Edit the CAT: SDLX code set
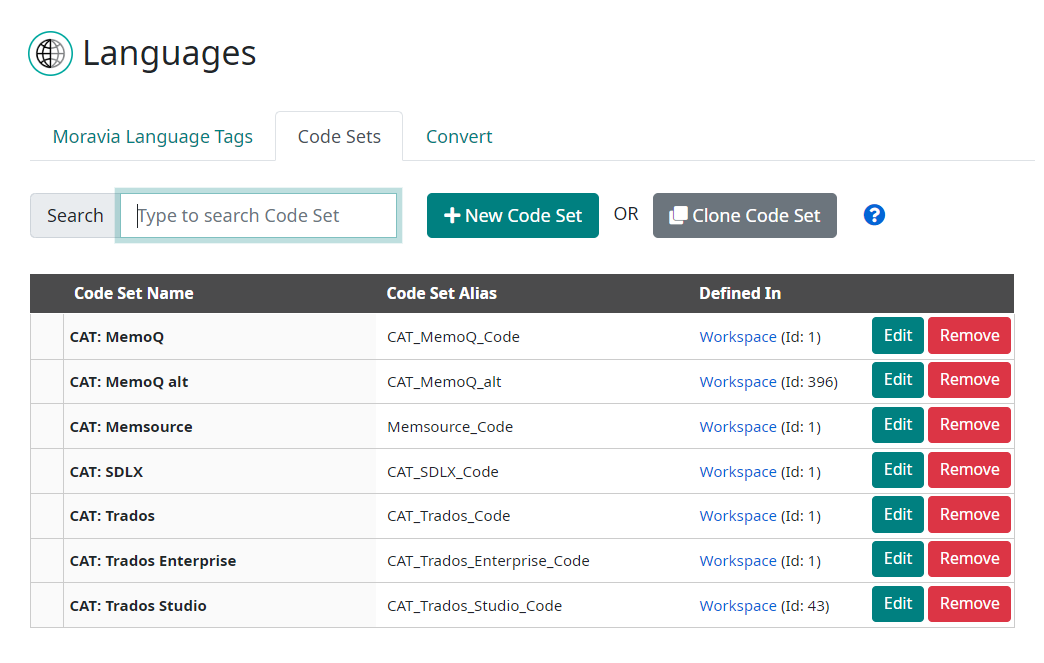Image resolution: width=1044 pixels, height=663 pixels. click(898, 470)
